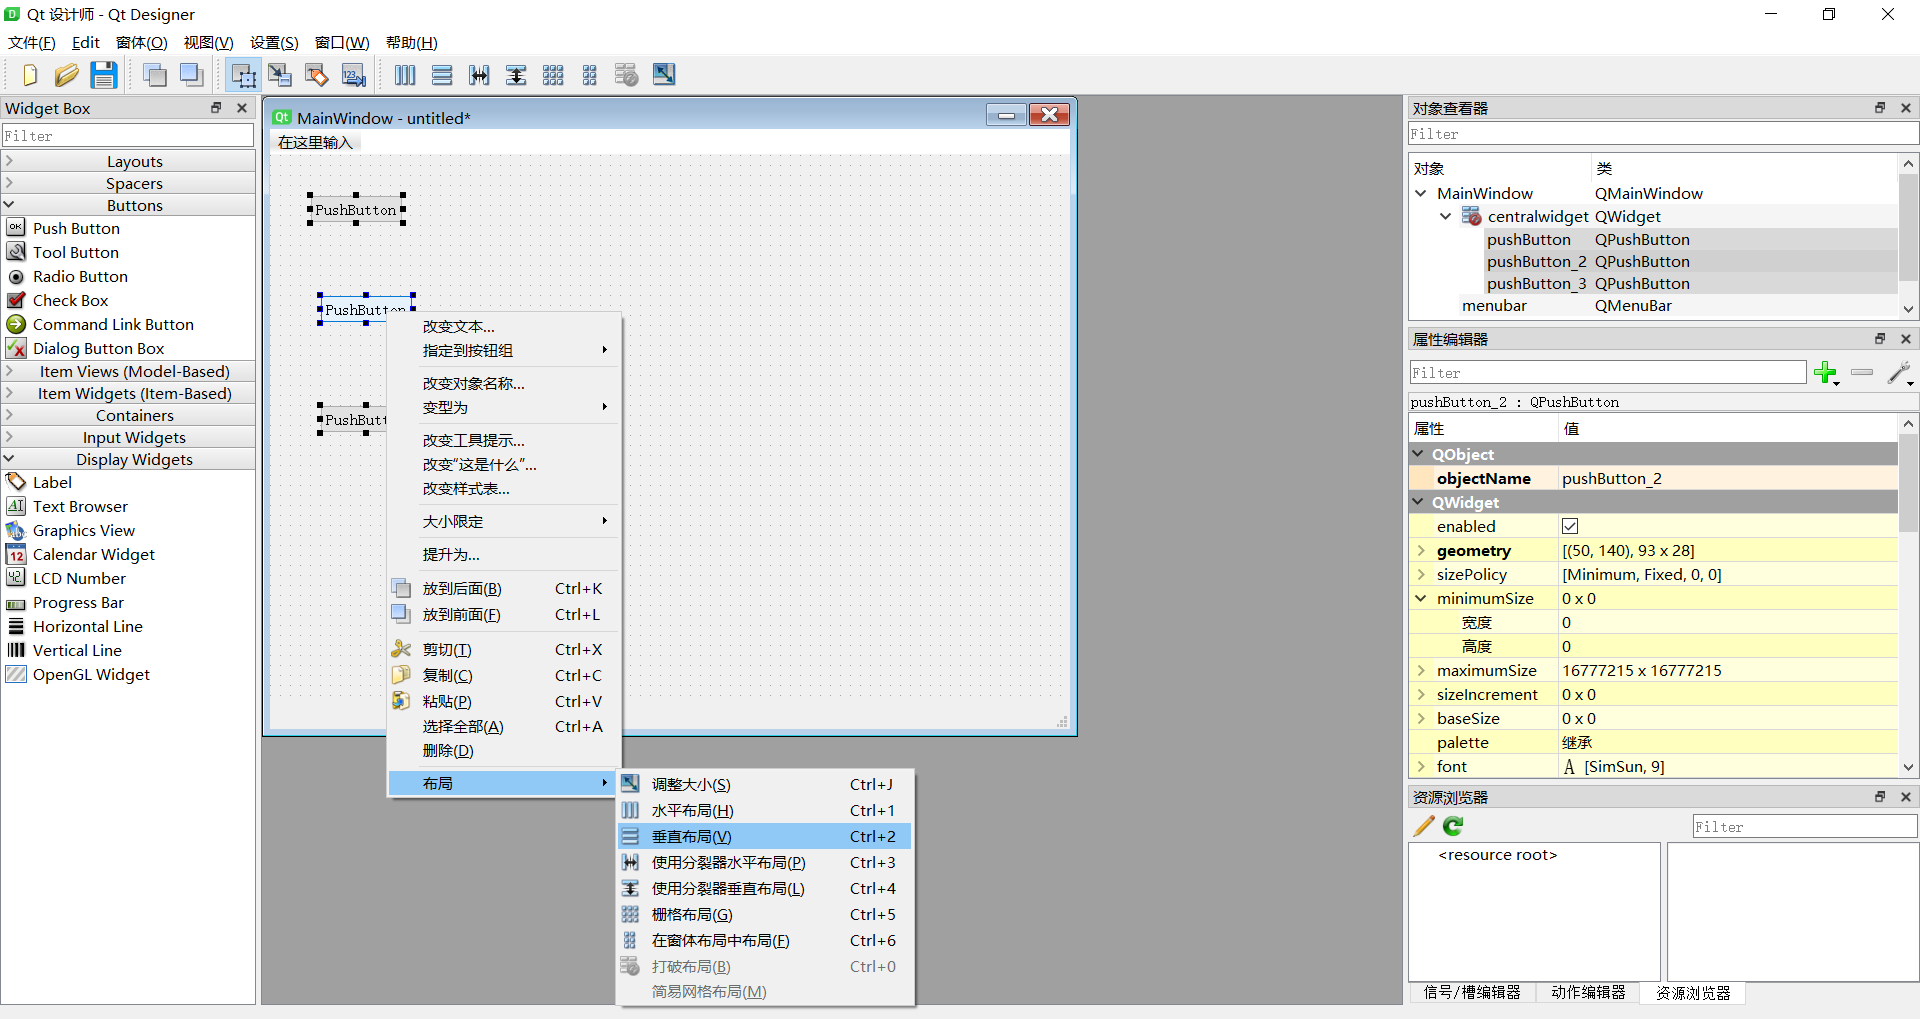
Task: Open the wrench configure property editor icon
Action: click(x=1900, y=373)
